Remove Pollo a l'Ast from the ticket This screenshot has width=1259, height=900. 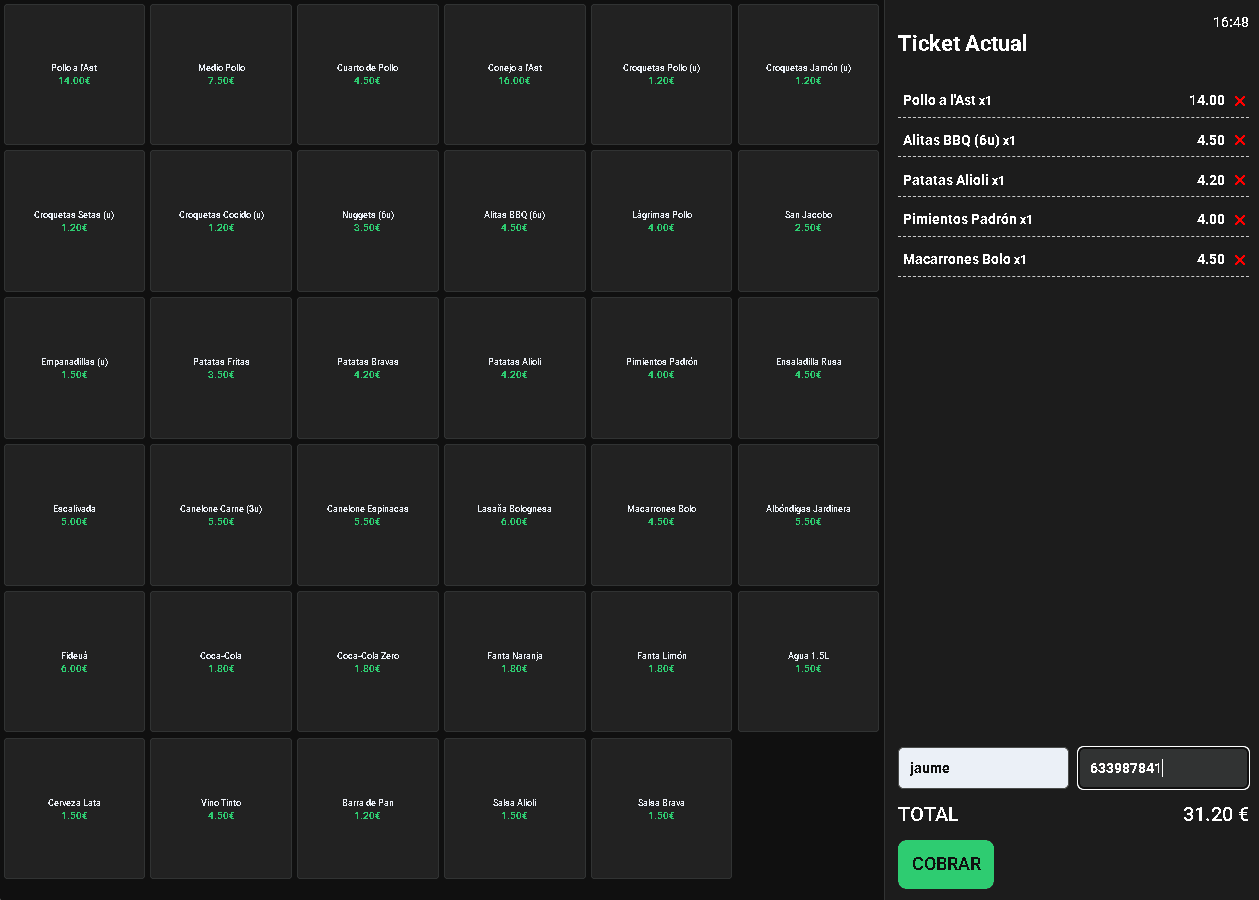click(x=1240, y=101)
